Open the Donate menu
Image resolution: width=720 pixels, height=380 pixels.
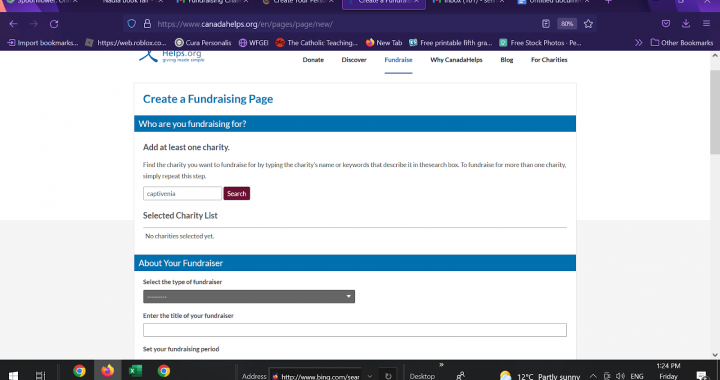pyautogui.click(x=313, y=60)
